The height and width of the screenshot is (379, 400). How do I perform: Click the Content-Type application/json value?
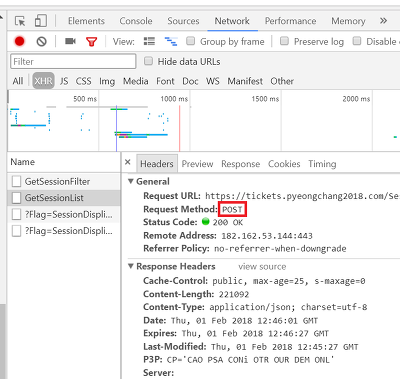(288, 307)
